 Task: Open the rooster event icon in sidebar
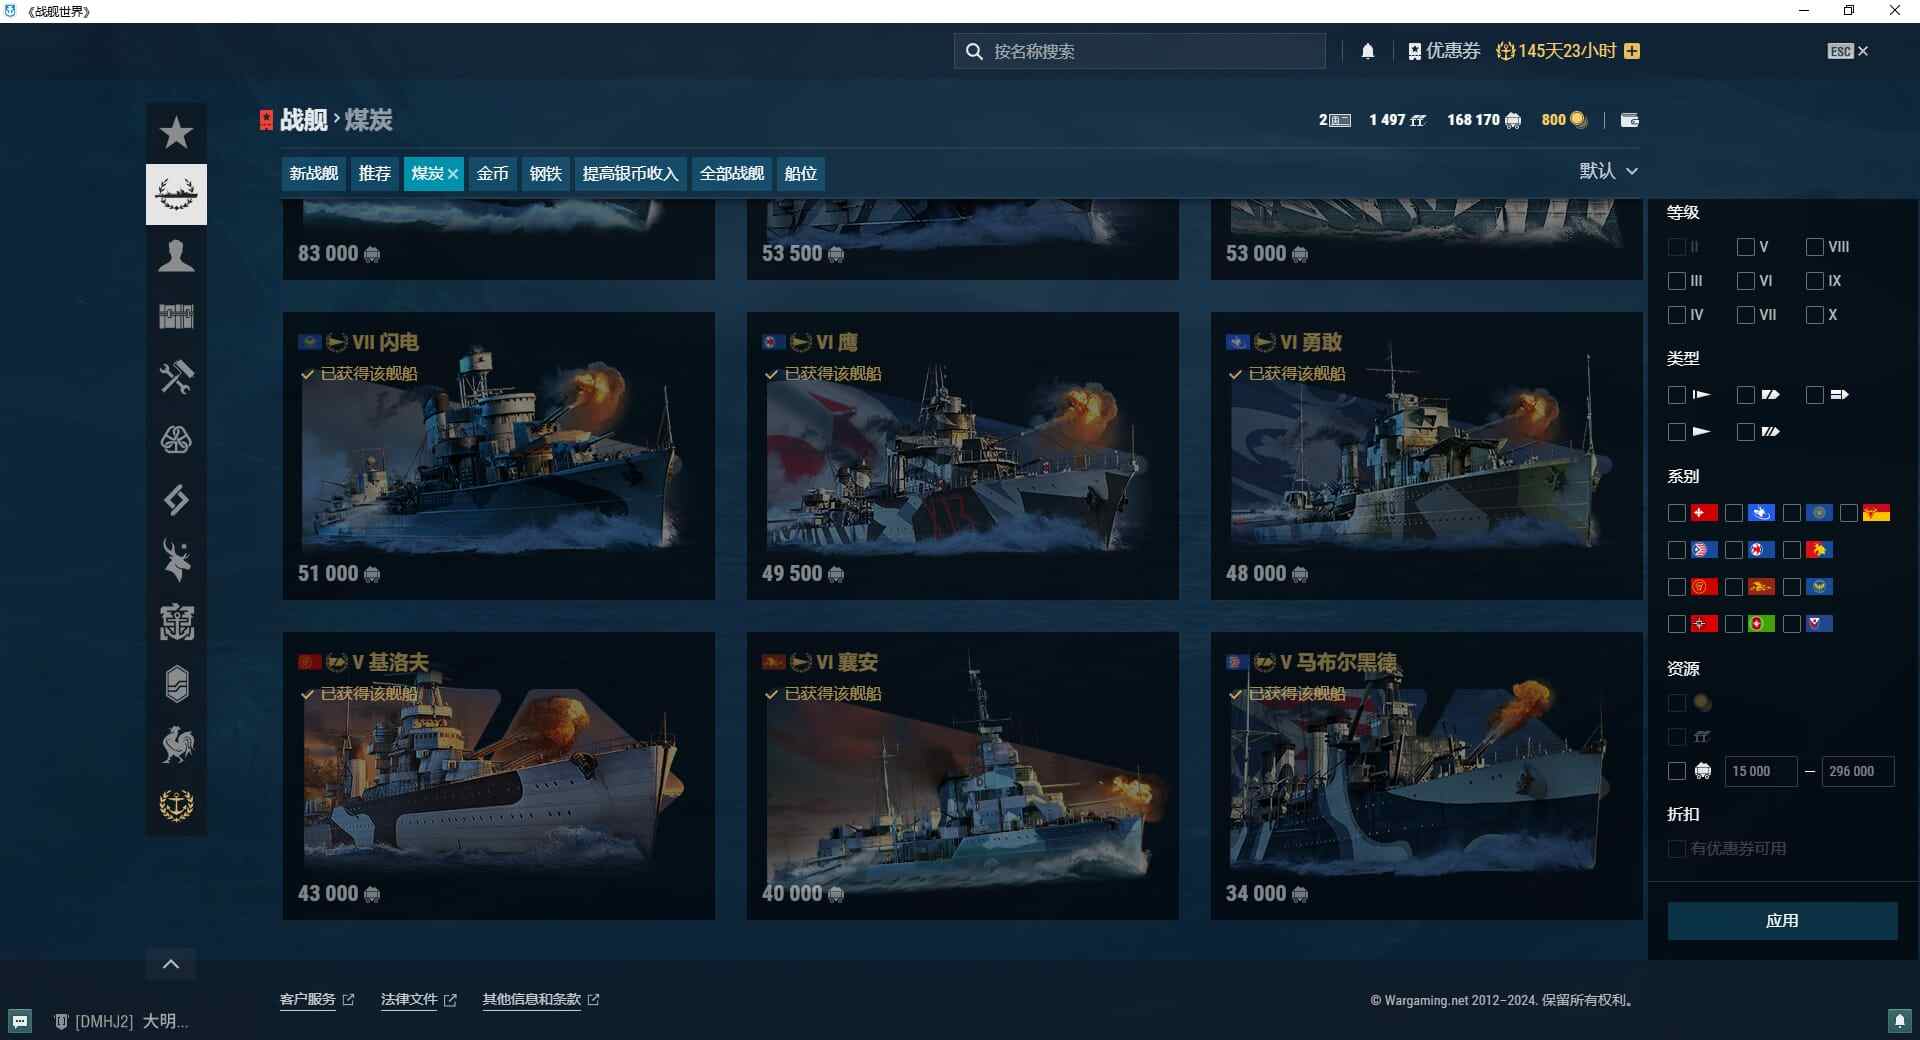pos(176,745)
